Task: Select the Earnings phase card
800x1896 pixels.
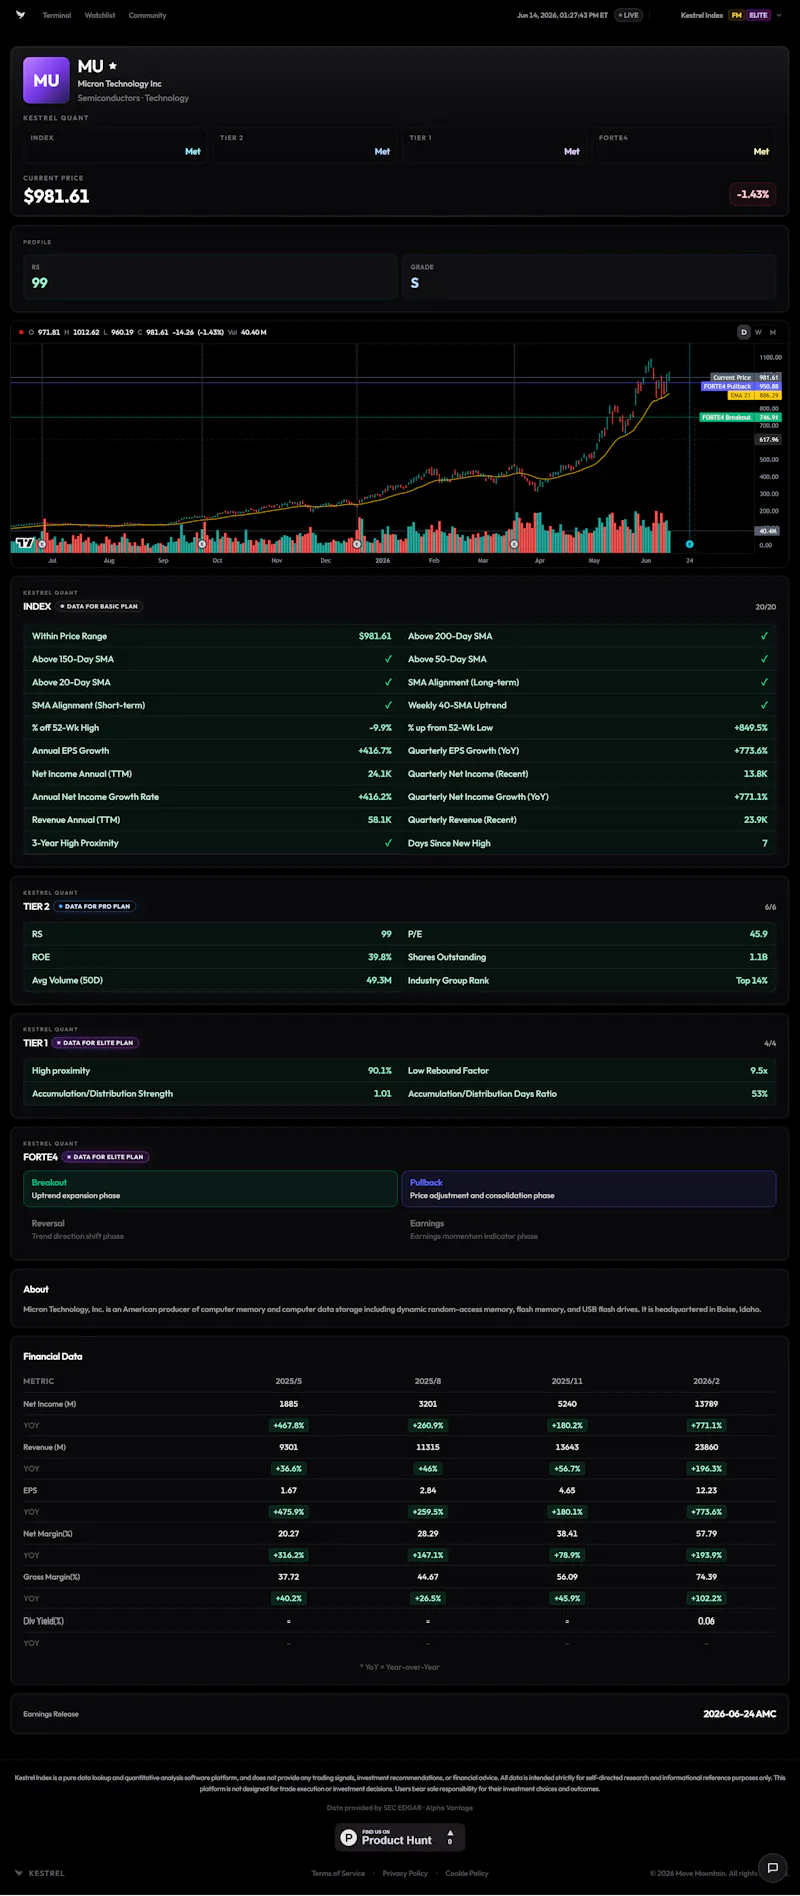Action: coord(589,1229)
